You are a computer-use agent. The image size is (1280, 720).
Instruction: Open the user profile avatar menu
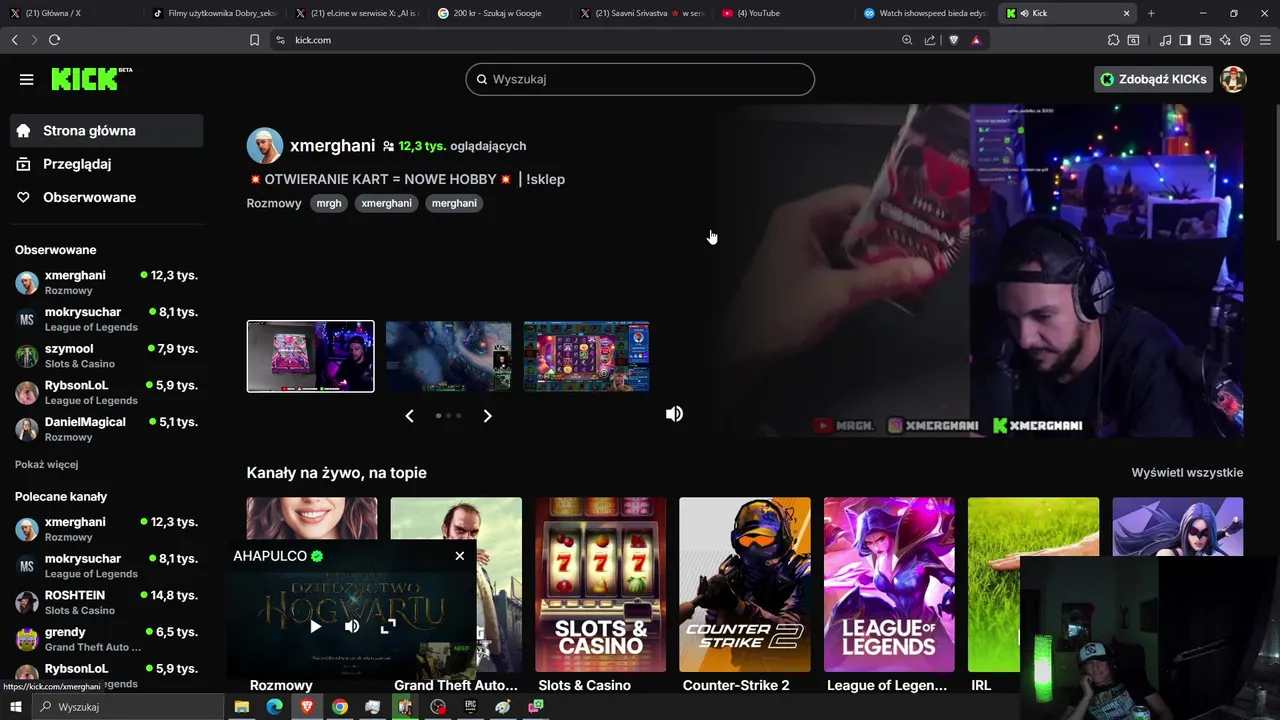point(1233,79)
